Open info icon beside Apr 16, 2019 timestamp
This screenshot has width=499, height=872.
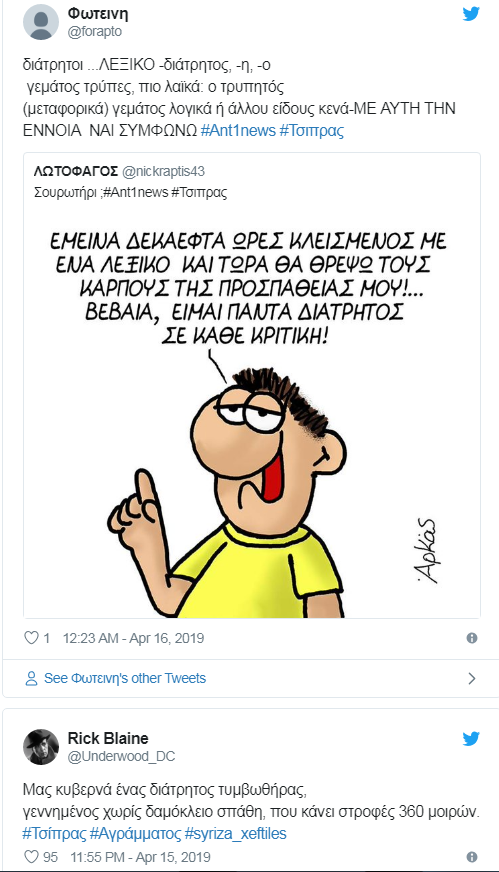pos(472,638)
